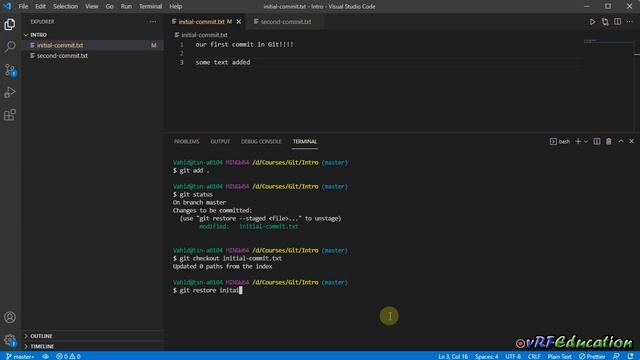Open editor More Actions ellipsis

pyautogui.click(x=630, y=22)
